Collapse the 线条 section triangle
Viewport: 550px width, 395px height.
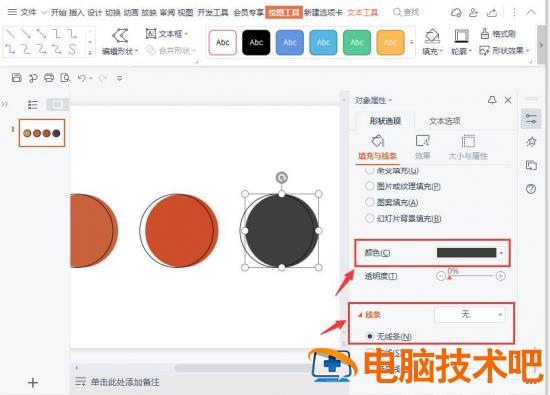360,315
